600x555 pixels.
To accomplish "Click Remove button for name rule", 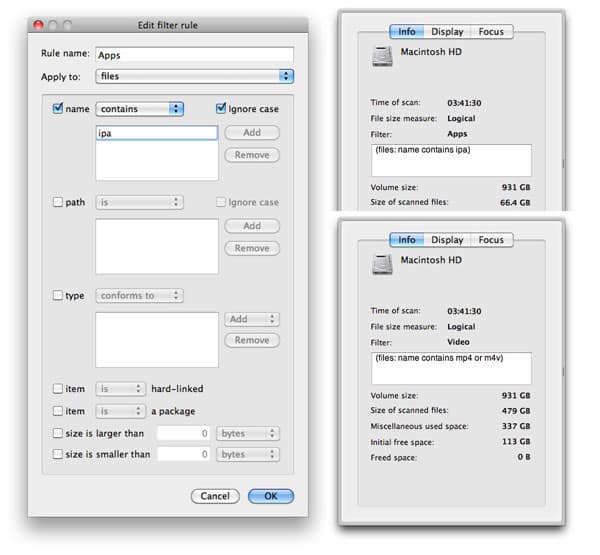I will click(252, 155).
